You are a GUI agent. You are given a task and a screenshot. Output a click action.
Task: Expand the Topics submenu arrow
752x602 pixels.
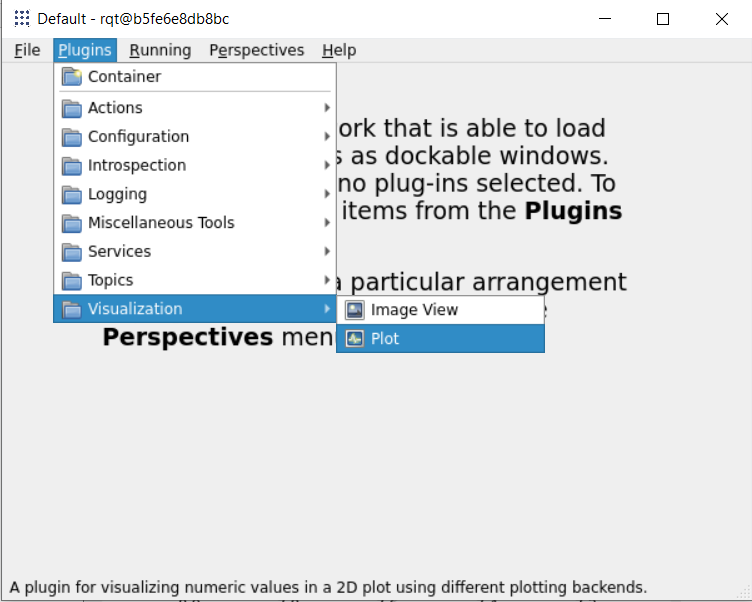click(x=327, y=280)
